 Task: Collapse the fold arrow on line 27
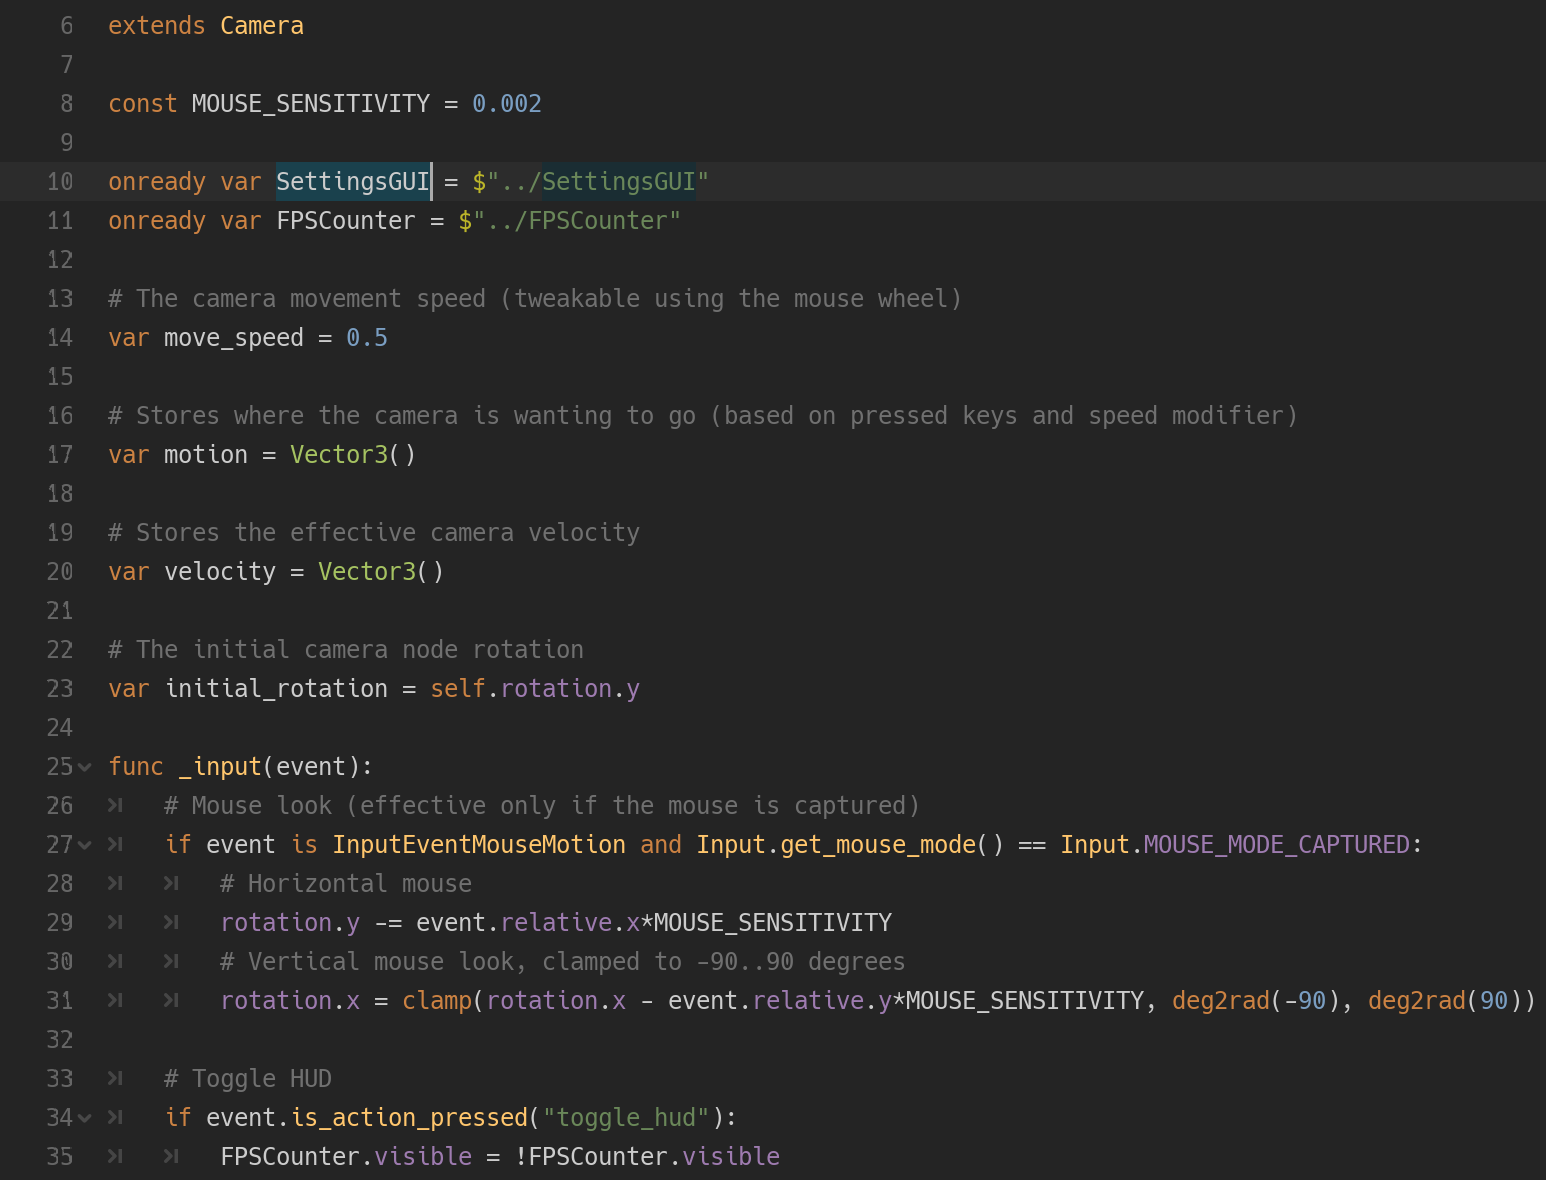point(85,845)
